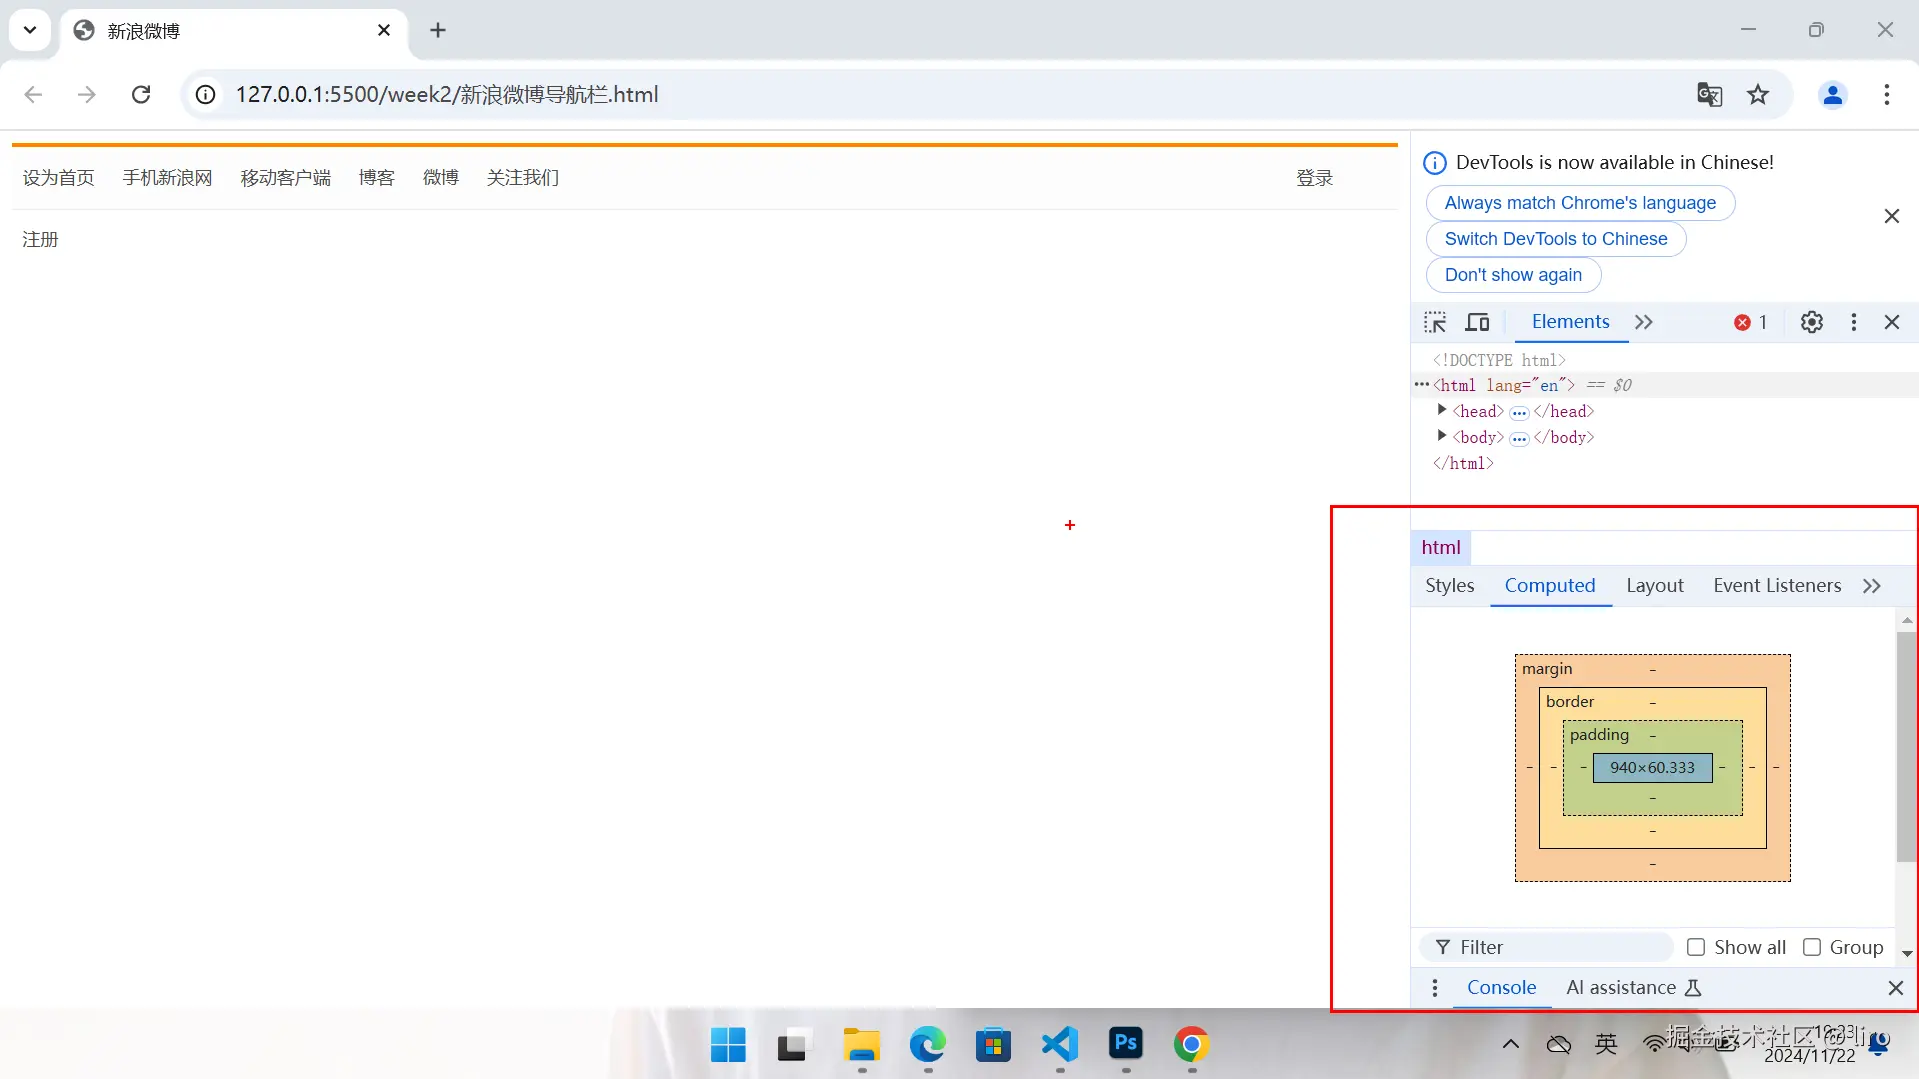This screenshot has width=1919, height=1079.
Task: Toggle the device toolbar icon
Action: click(x=1477, y=322)
